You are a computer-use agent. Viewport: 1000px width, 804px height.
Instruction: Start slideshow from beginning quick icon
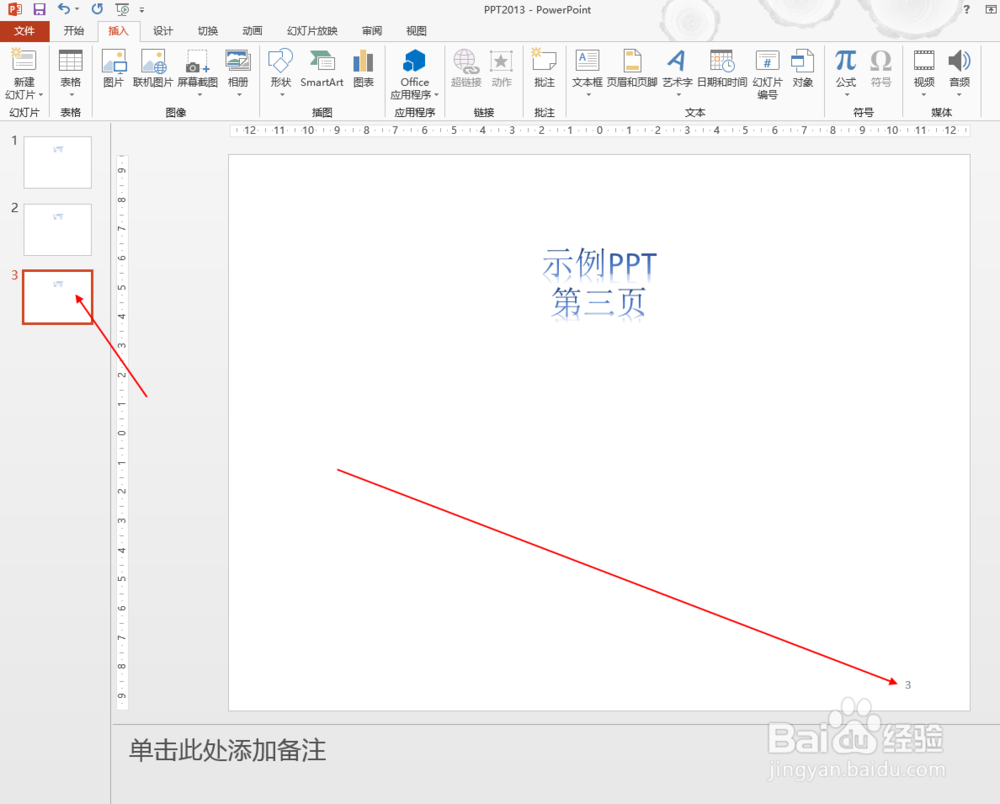click(x=122, y=9)
